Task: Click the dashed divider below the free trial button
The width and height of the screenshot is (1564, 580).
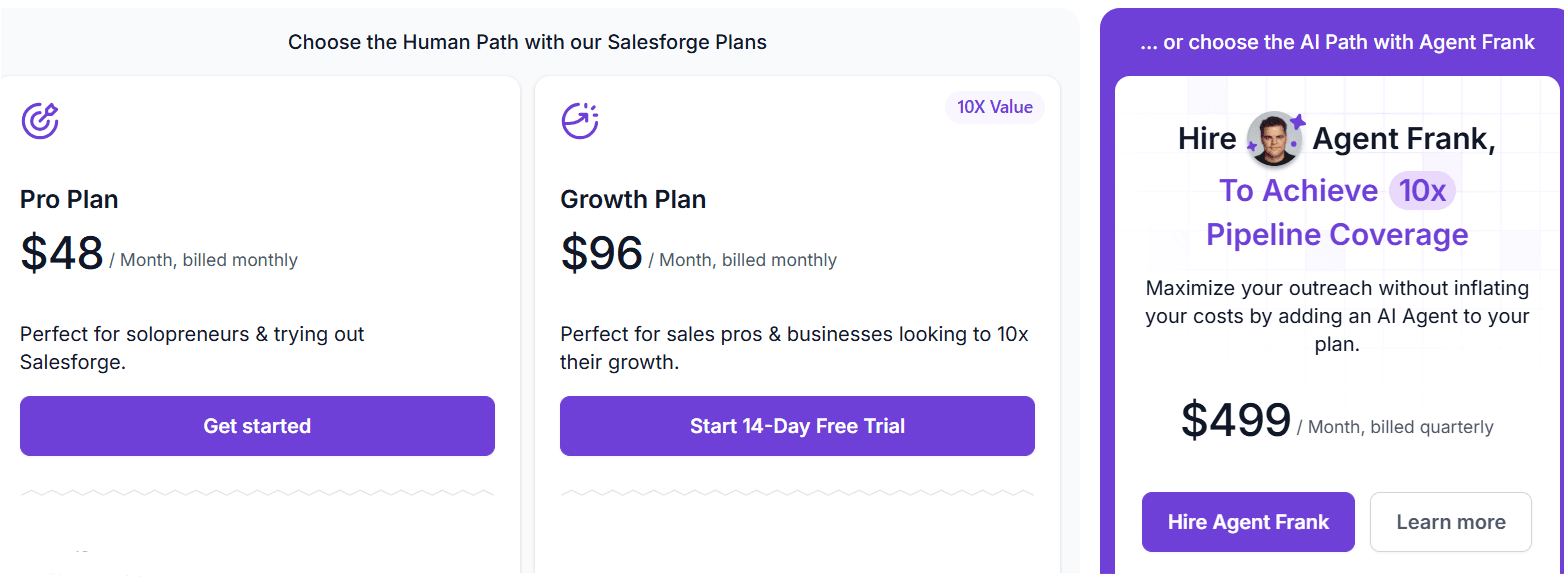Action: point(797,490)
